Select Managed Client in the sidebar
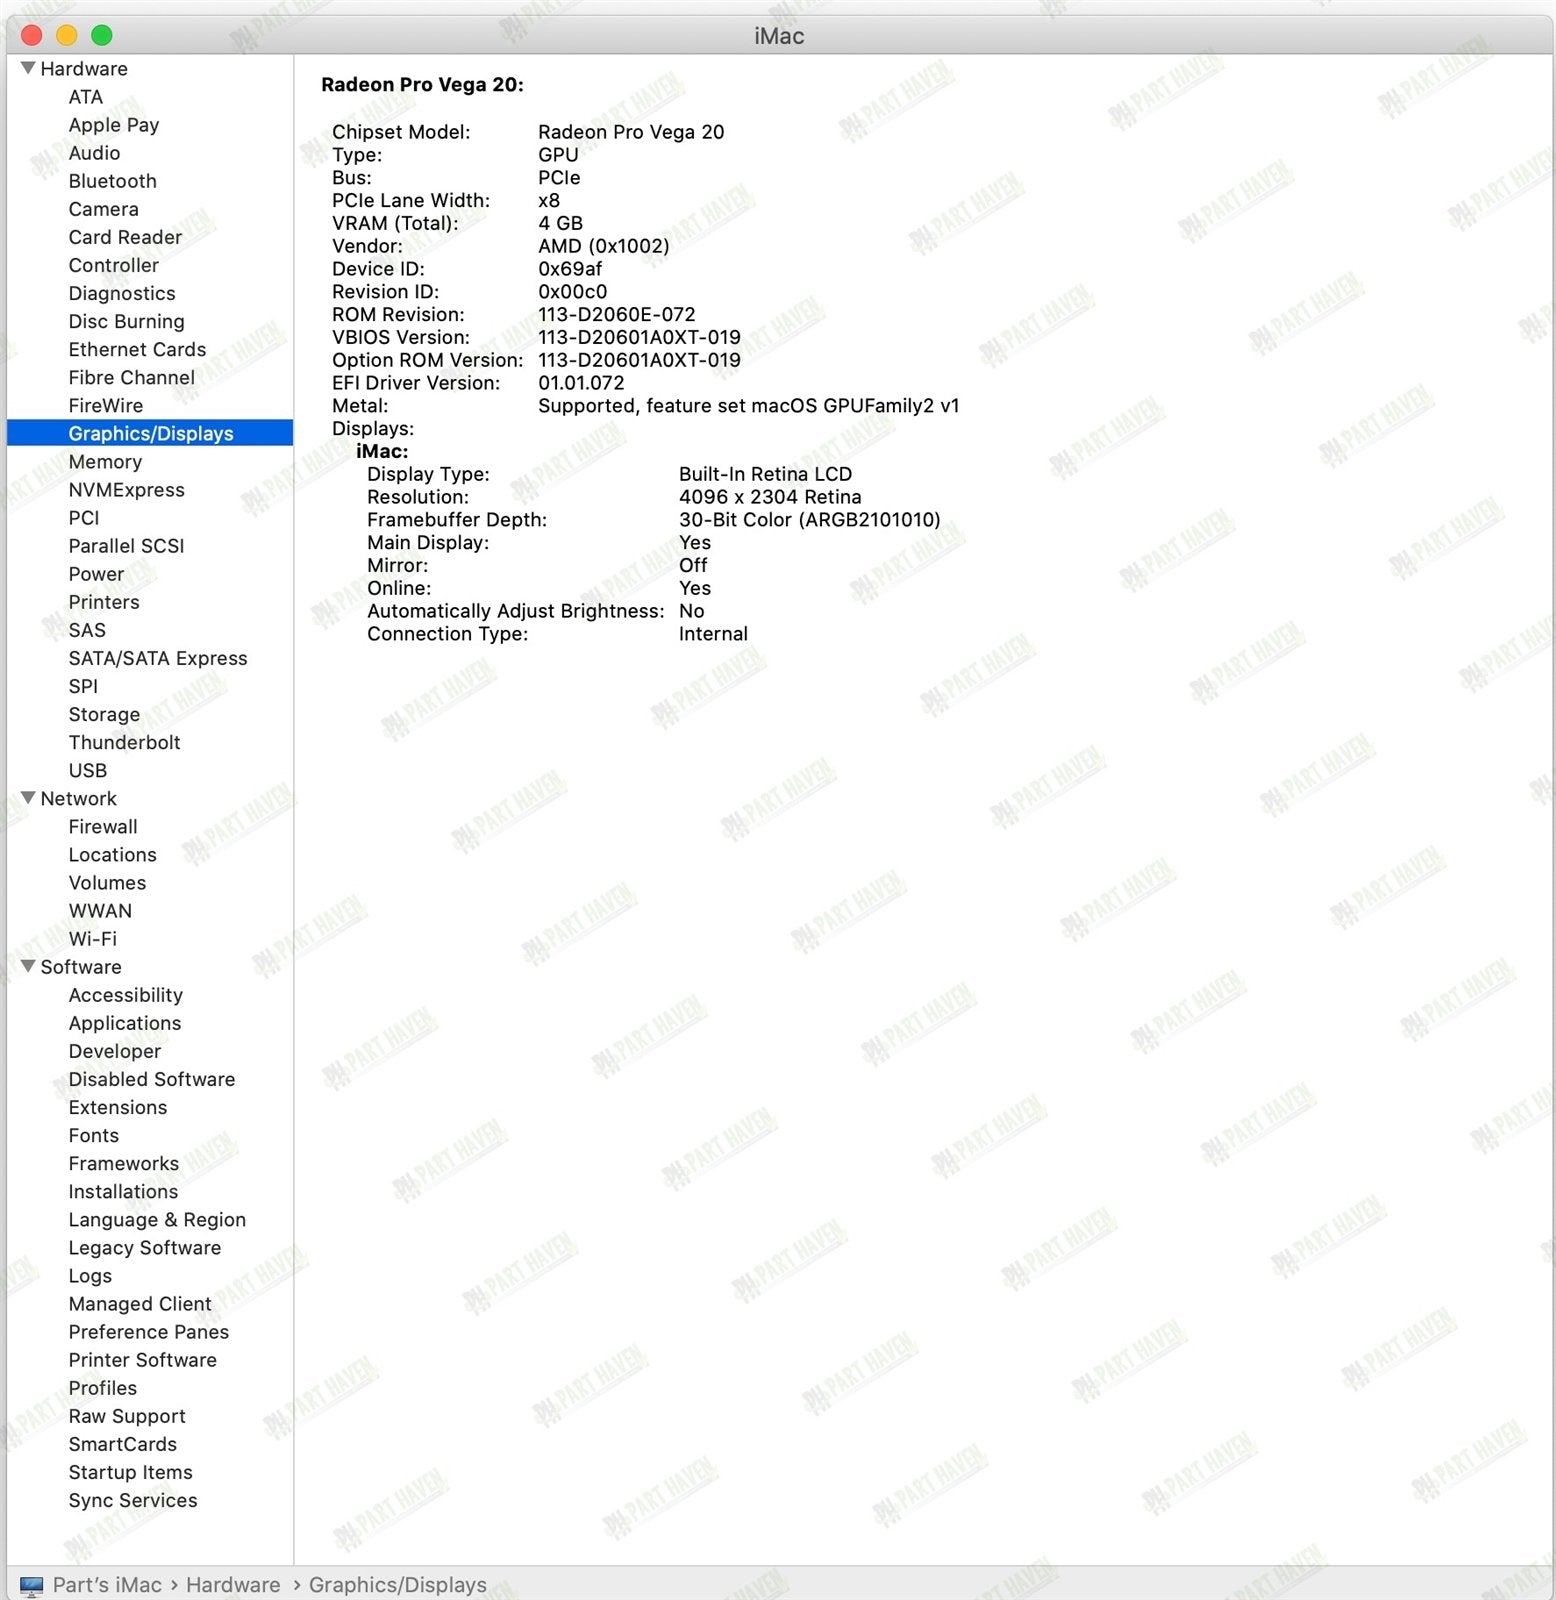 tap(140, 1304)
